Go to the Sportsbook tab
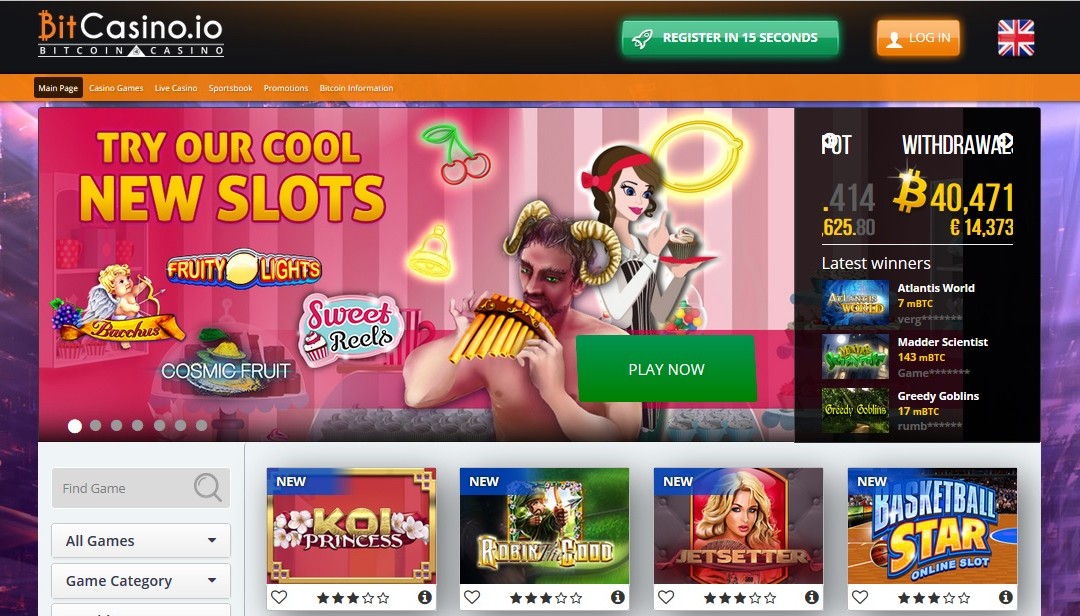The width and height of the screenshot is (1080, 616). 230,88
